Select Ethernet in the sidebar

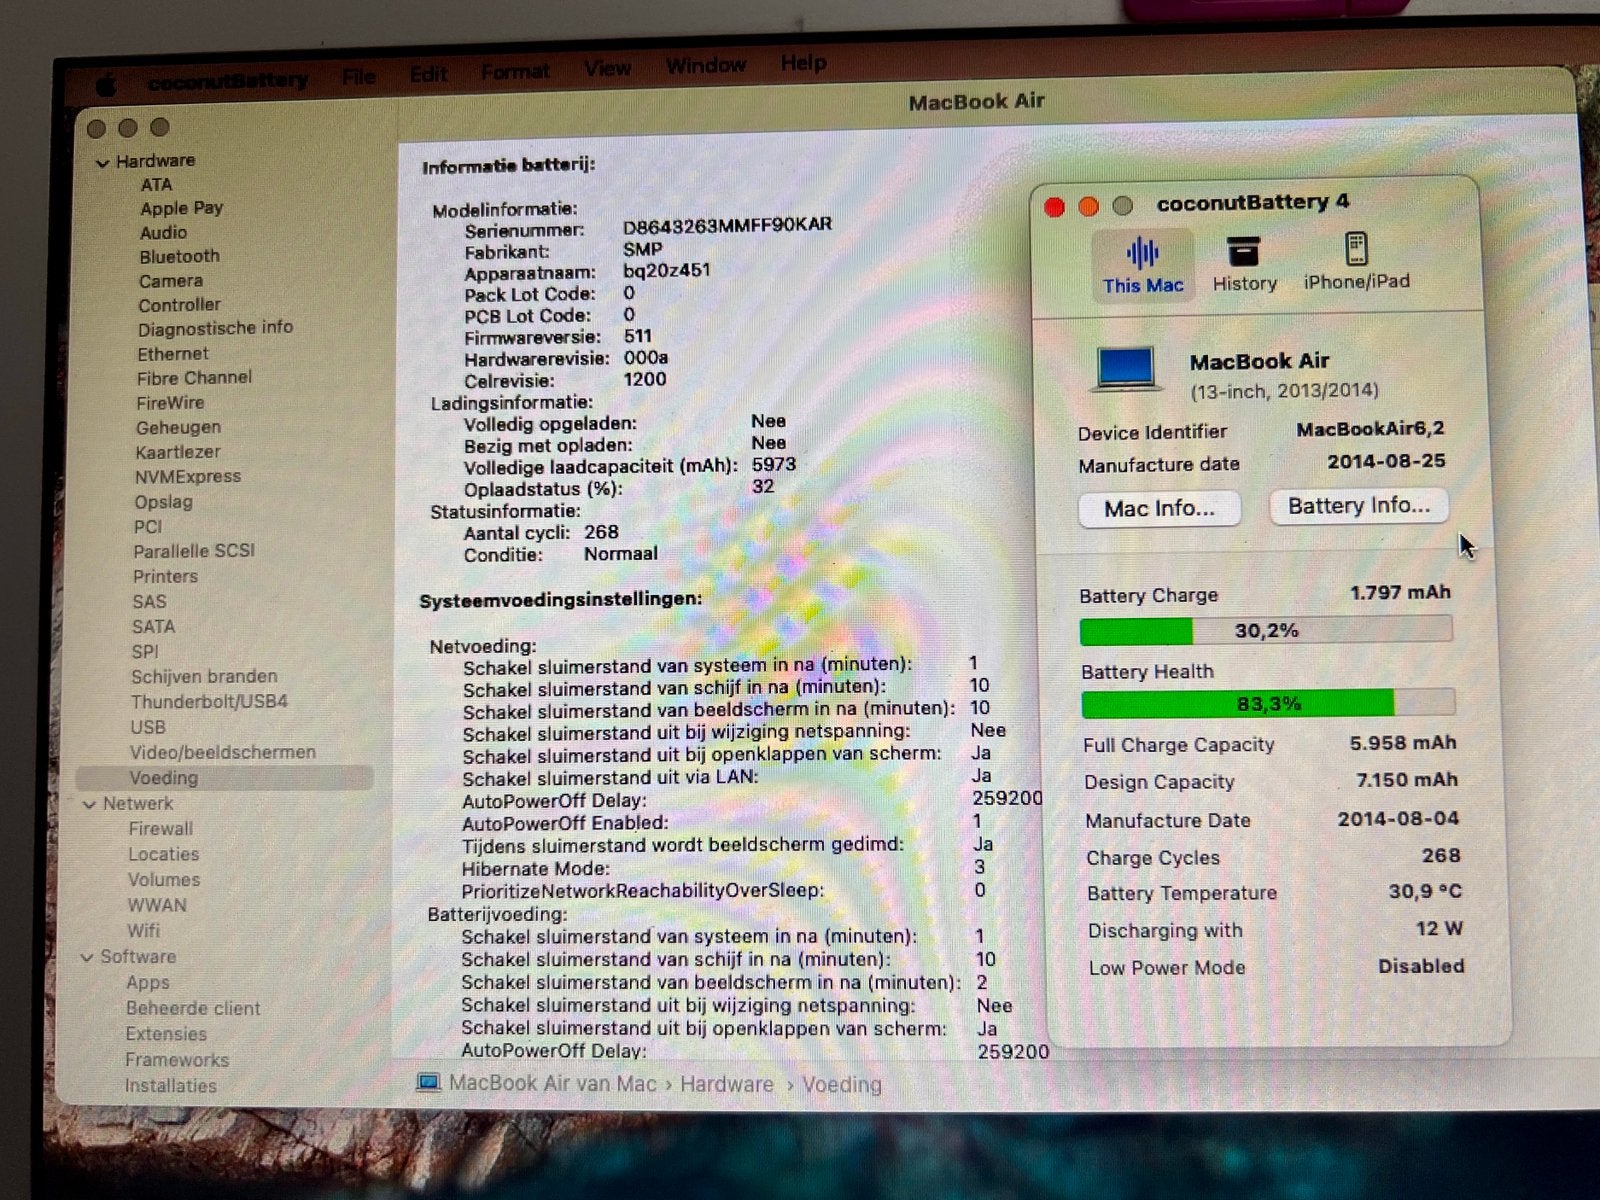[173, 354]
